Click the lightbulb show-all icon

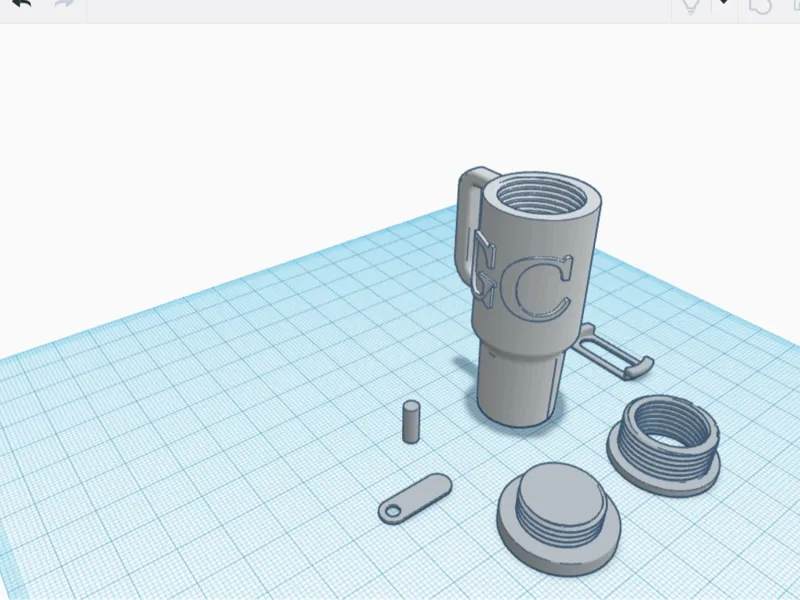pos(690,6)
